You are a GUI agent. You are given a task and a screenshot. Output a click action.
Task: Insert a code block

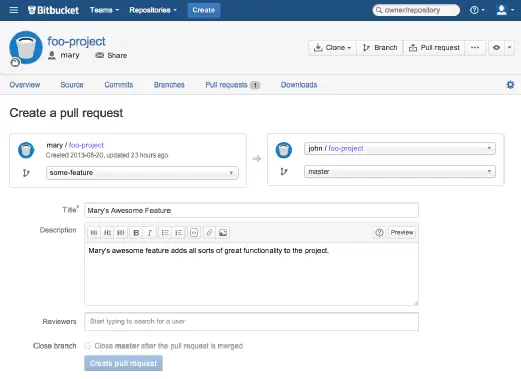pyautogui.click(x=194, y=233)
